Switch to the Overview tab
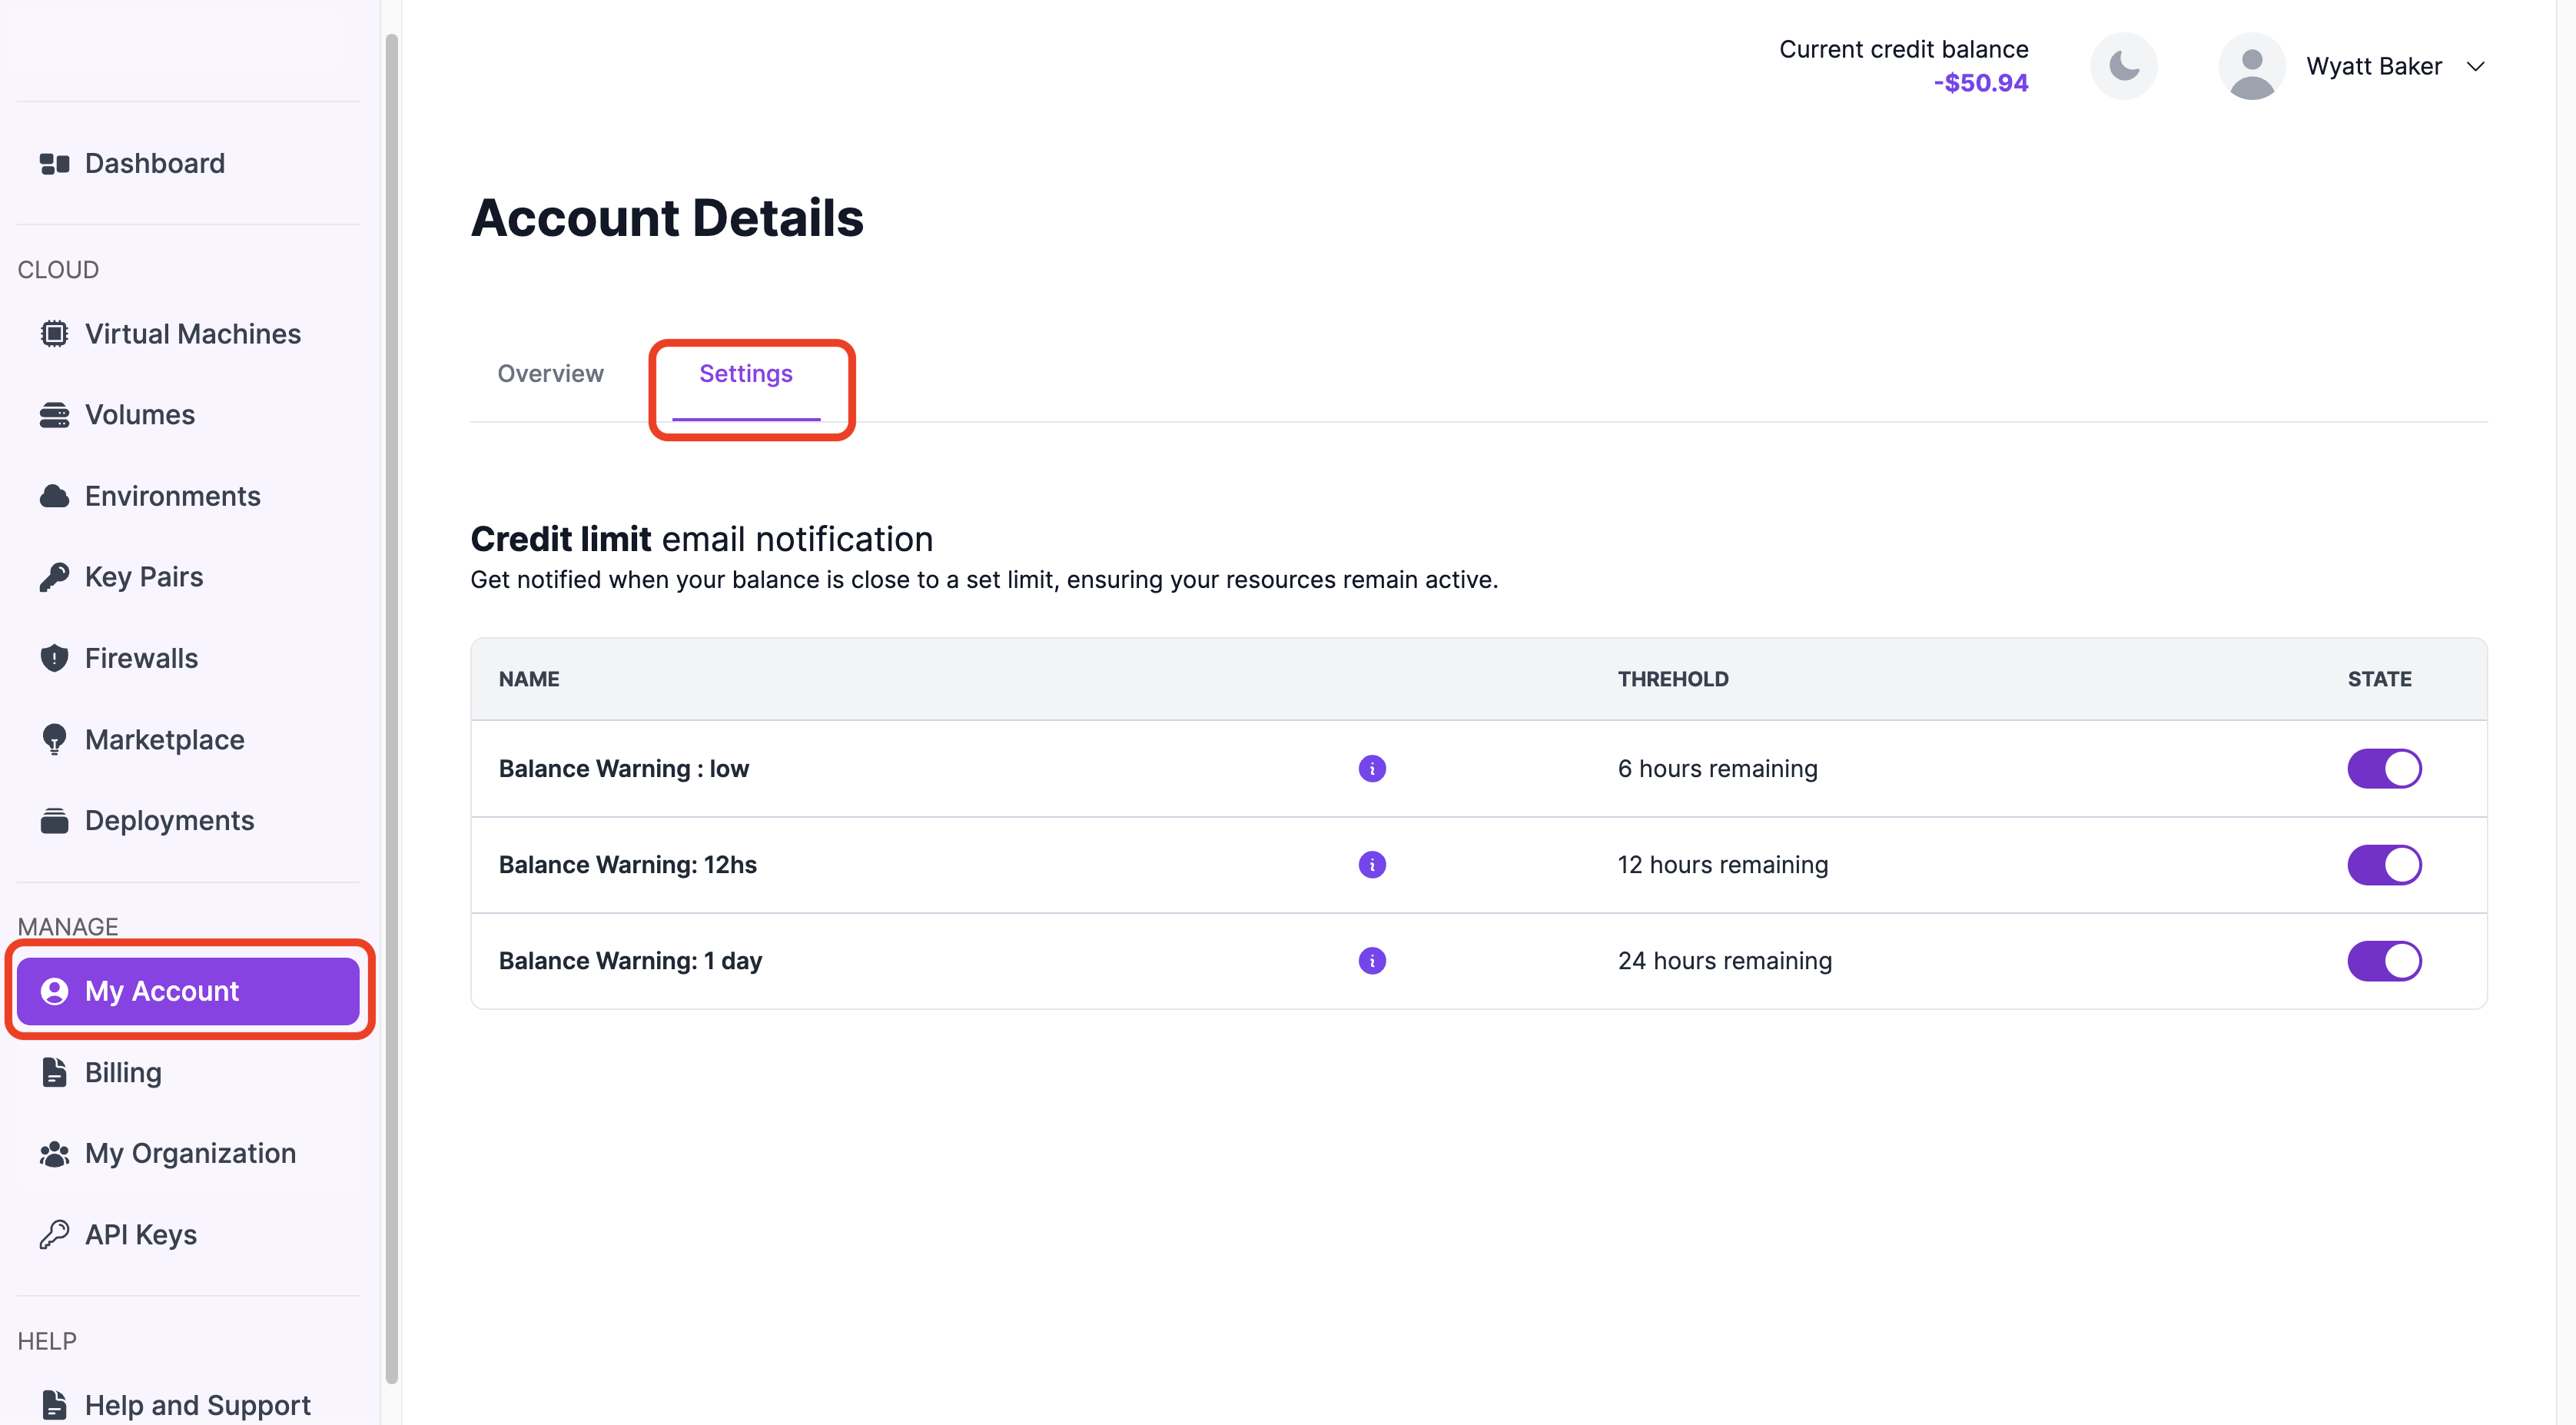Screen dimensions: 2576x1425 [x=550, y=373]
